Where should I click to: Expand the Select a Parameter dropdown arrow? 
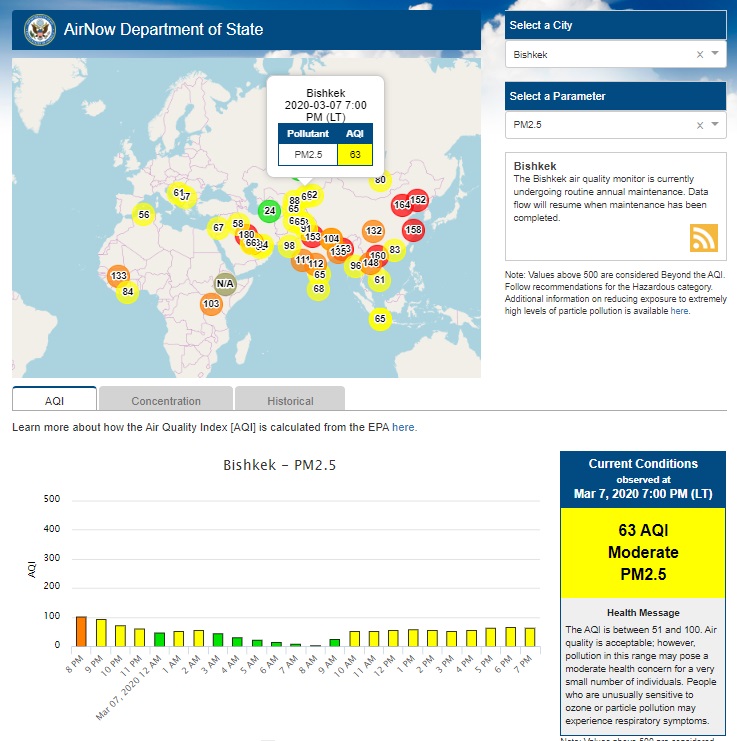point(715,125)
